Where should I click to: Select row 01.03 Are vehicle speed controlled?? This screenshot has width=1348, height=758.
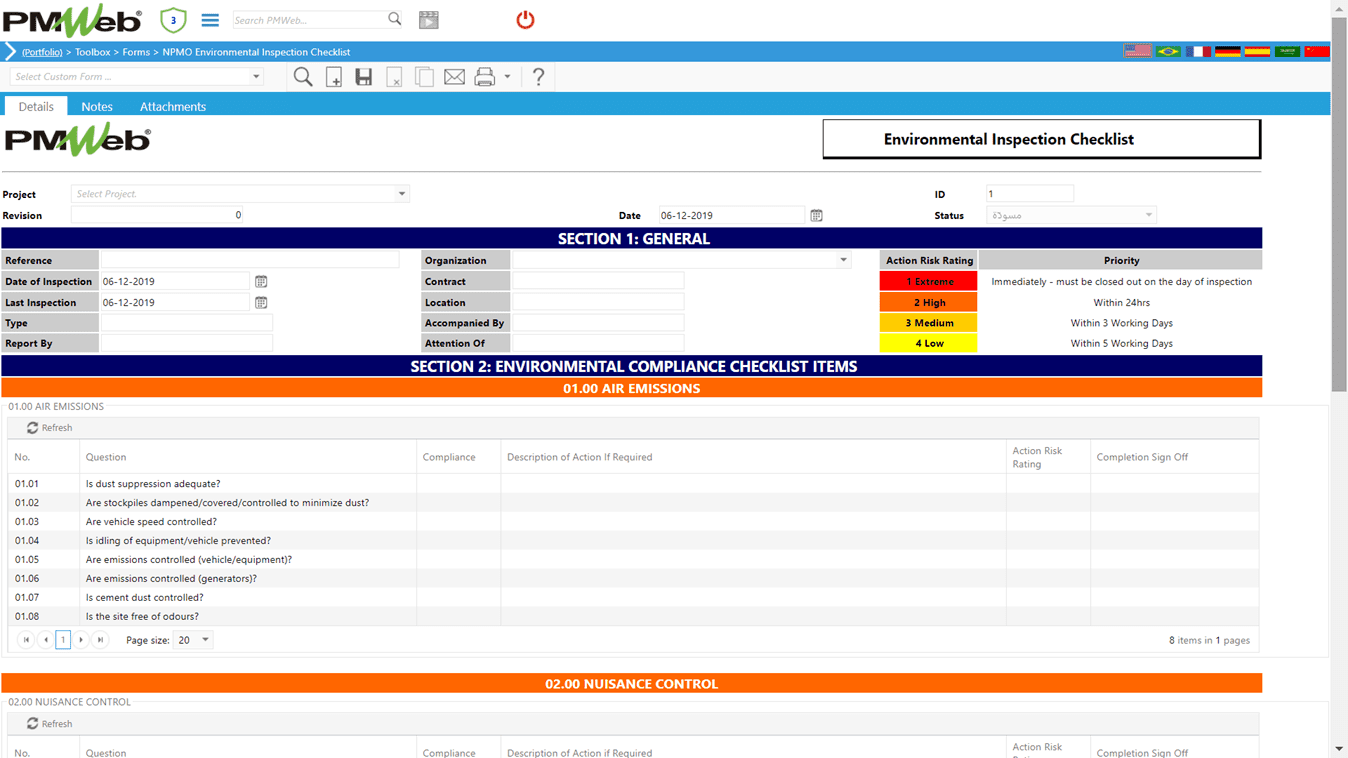(633, 522)
